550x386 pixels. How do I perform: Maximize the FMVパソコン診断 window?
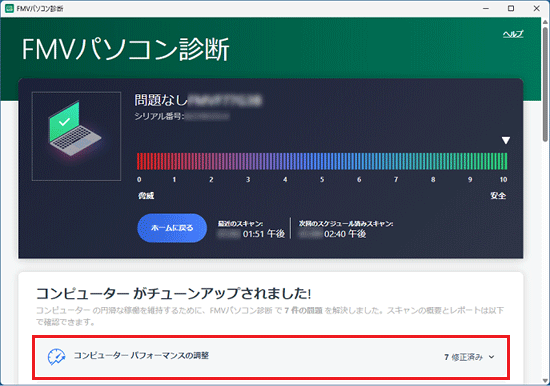click(x=511, y=8)
